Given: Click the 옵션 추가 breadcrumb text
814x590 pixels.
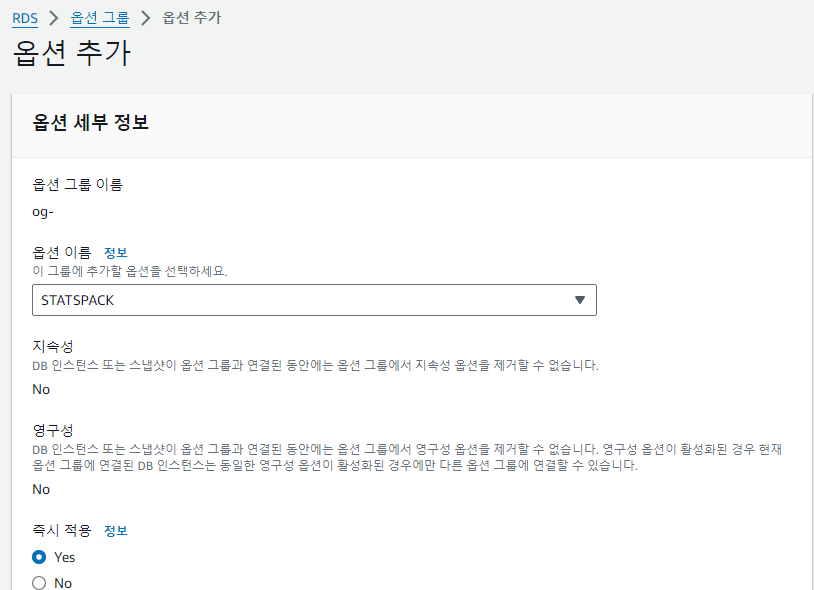Looking at the screenshot, I should pyautogui.click(x=192, y=18).
